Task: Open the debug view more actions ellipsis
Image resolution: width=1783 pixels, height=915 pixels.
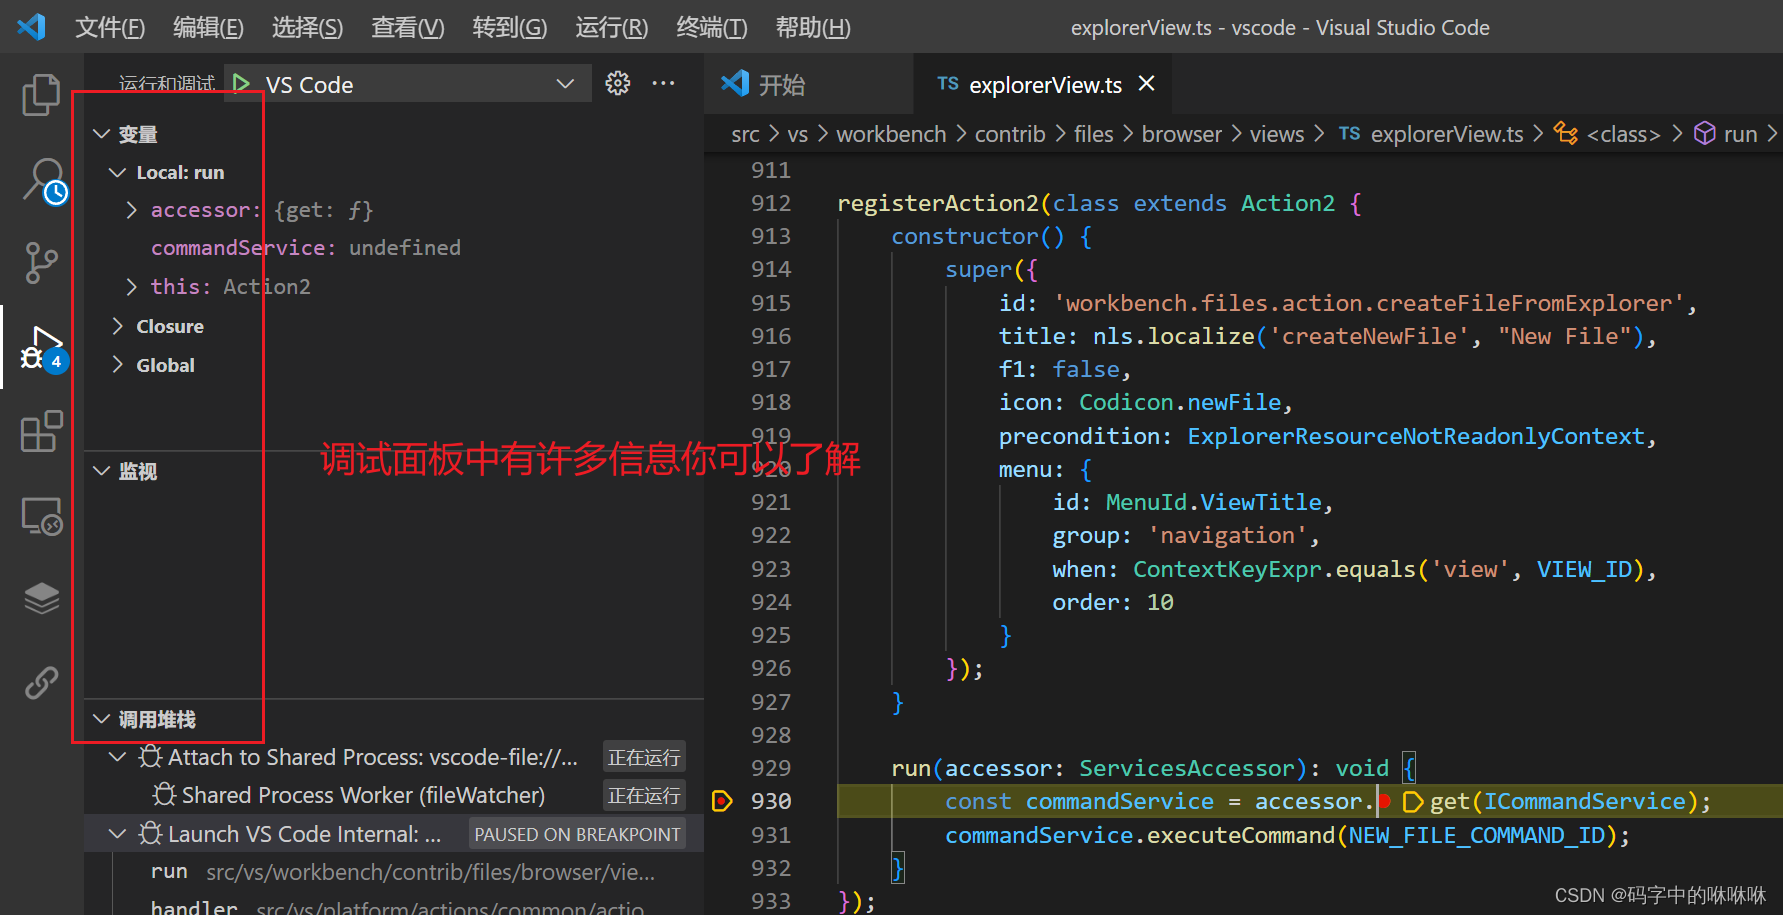Action: coord(663,83)
